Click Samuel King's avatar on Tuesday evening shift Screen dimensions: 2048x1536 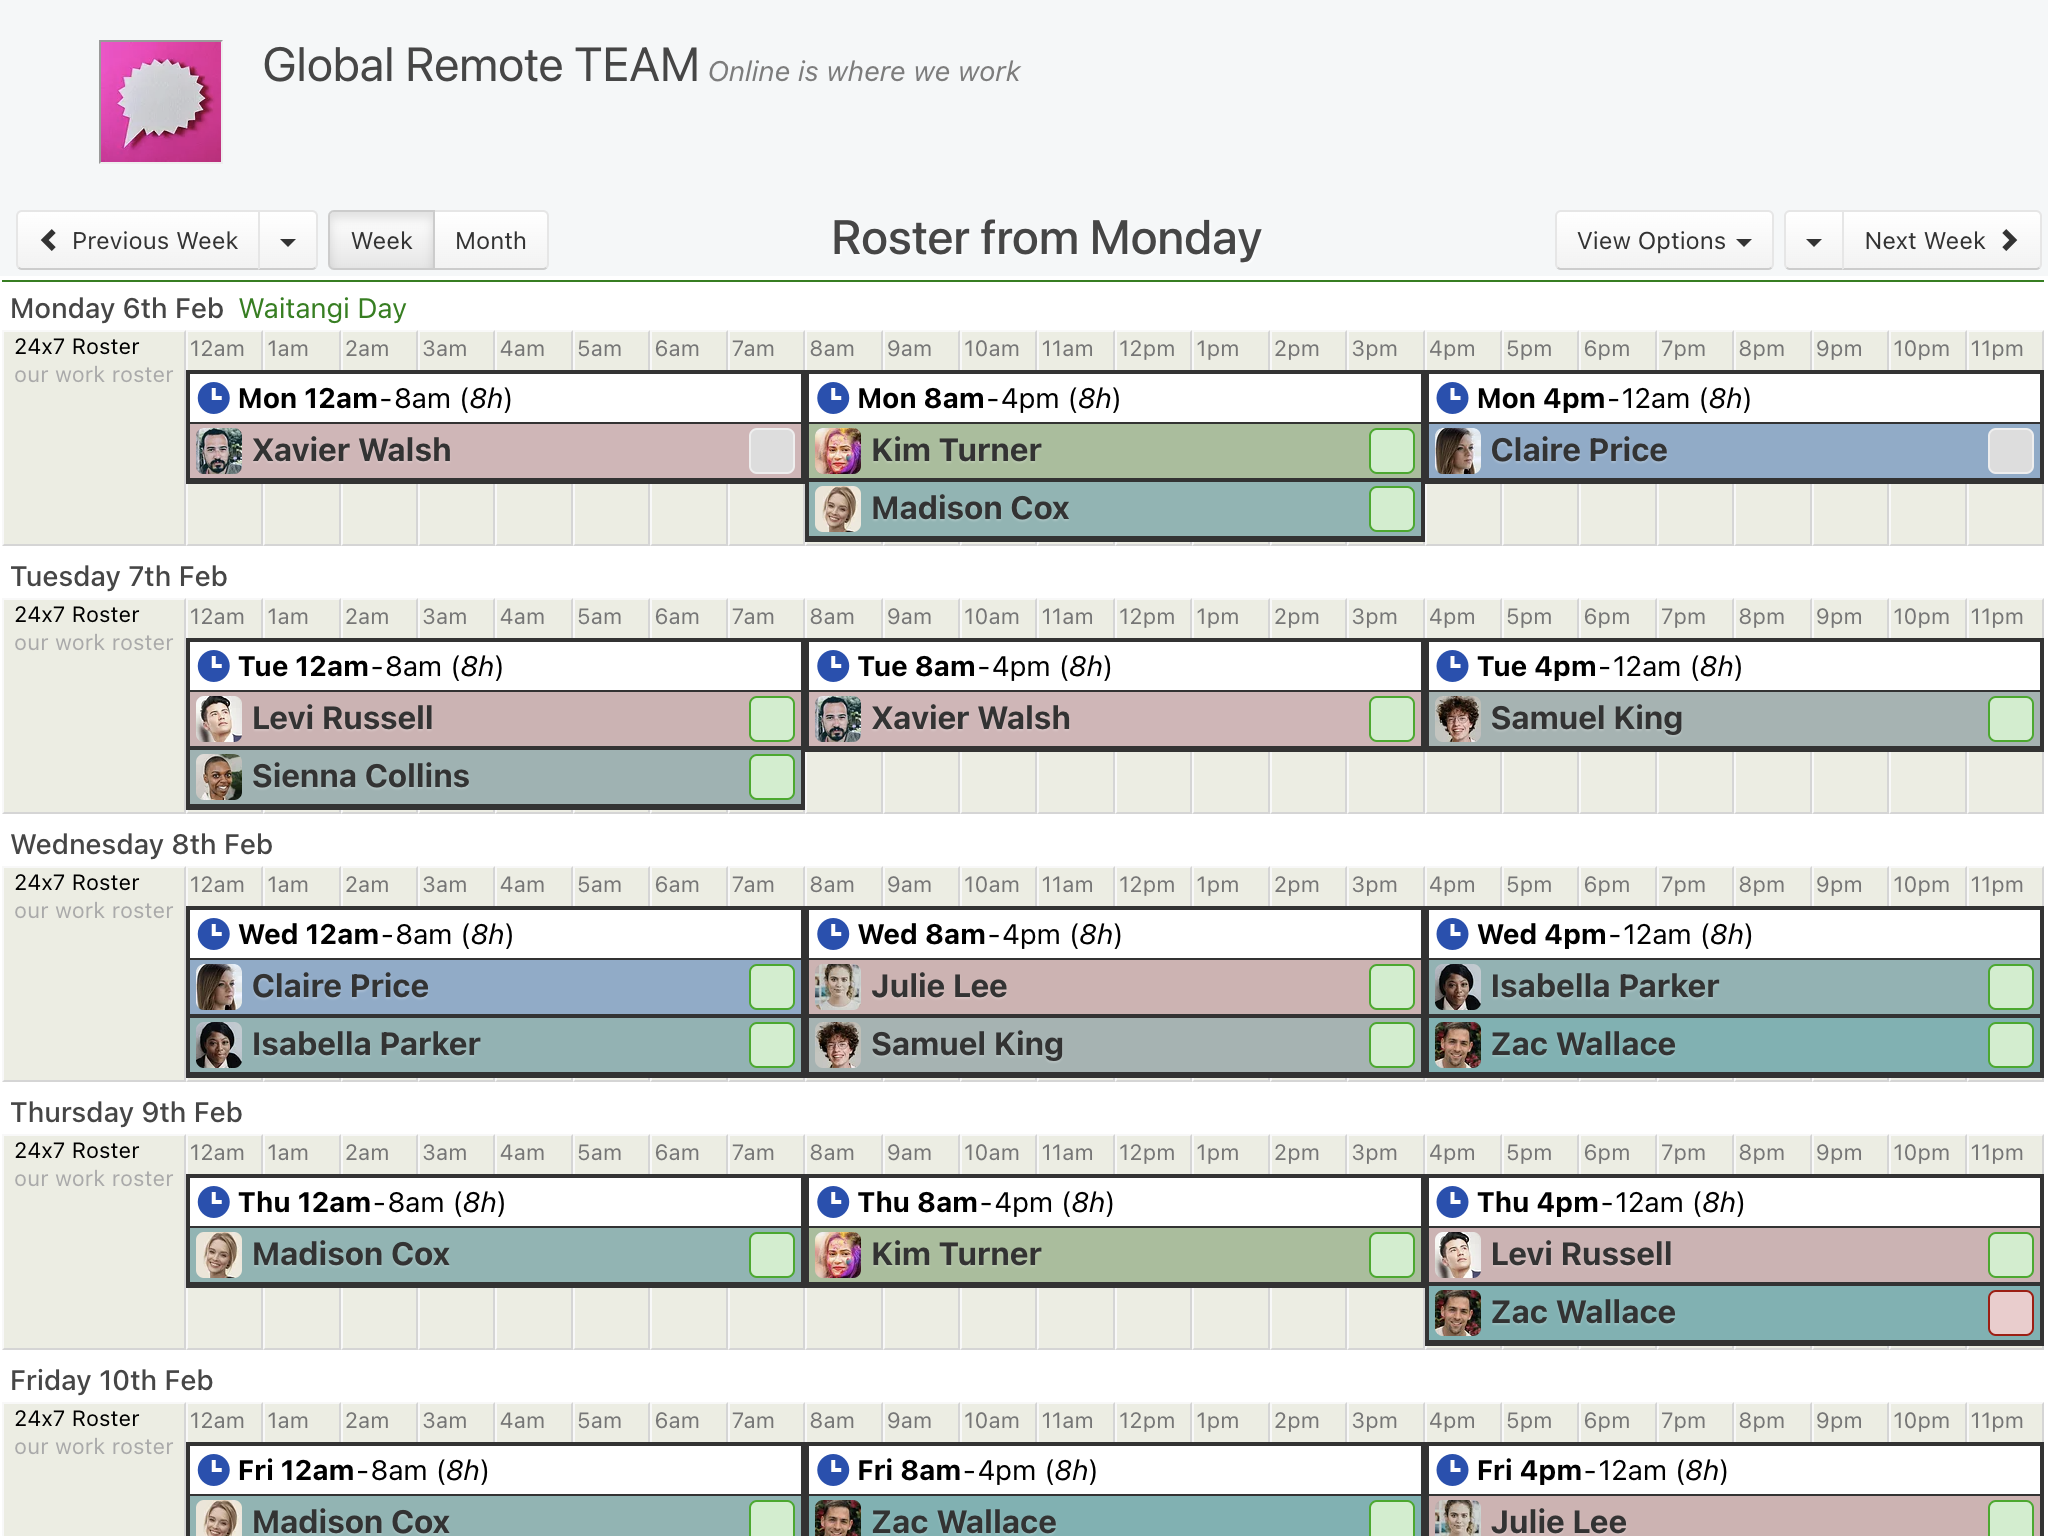(1457, 719)
